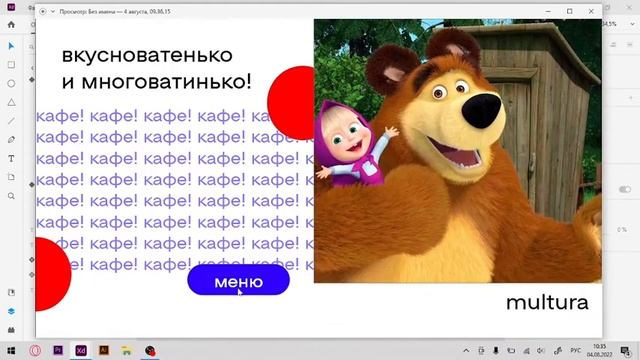Select the Rectangle tool
The height and width of the screenshot is (360, 640).
click(11, 64)
